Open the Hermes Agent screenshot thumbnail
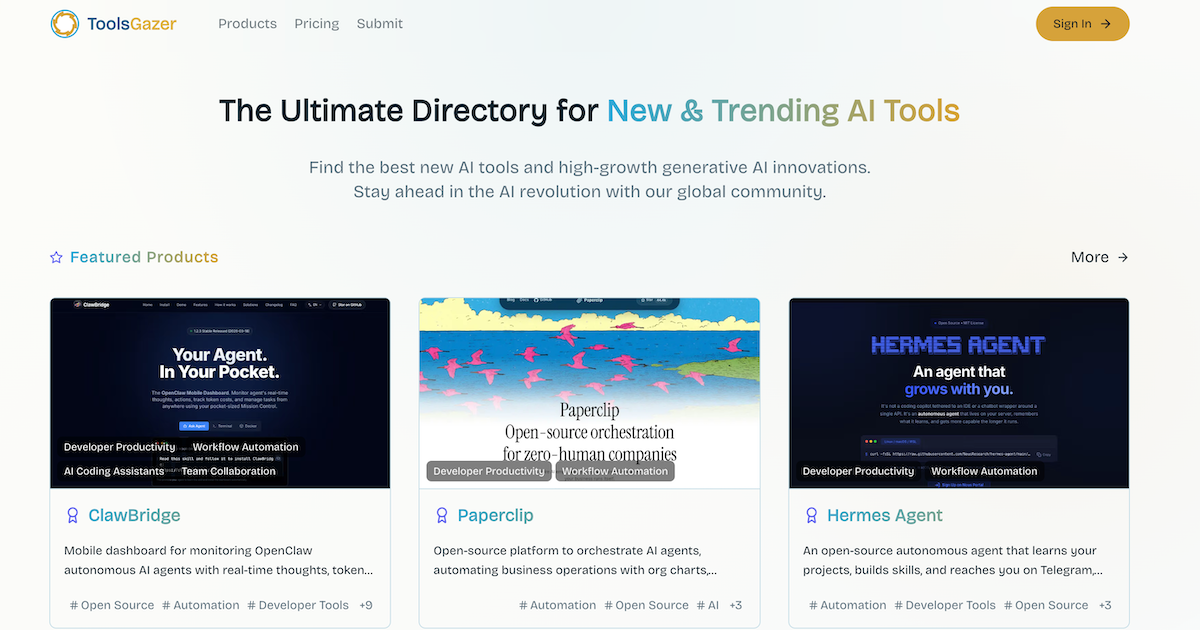Screen dimensions: 1200x630 (959, 393)
